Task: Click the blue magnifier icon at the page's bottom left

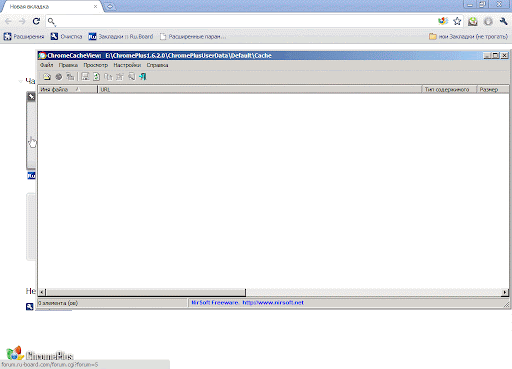Action: tap(30, 306)
